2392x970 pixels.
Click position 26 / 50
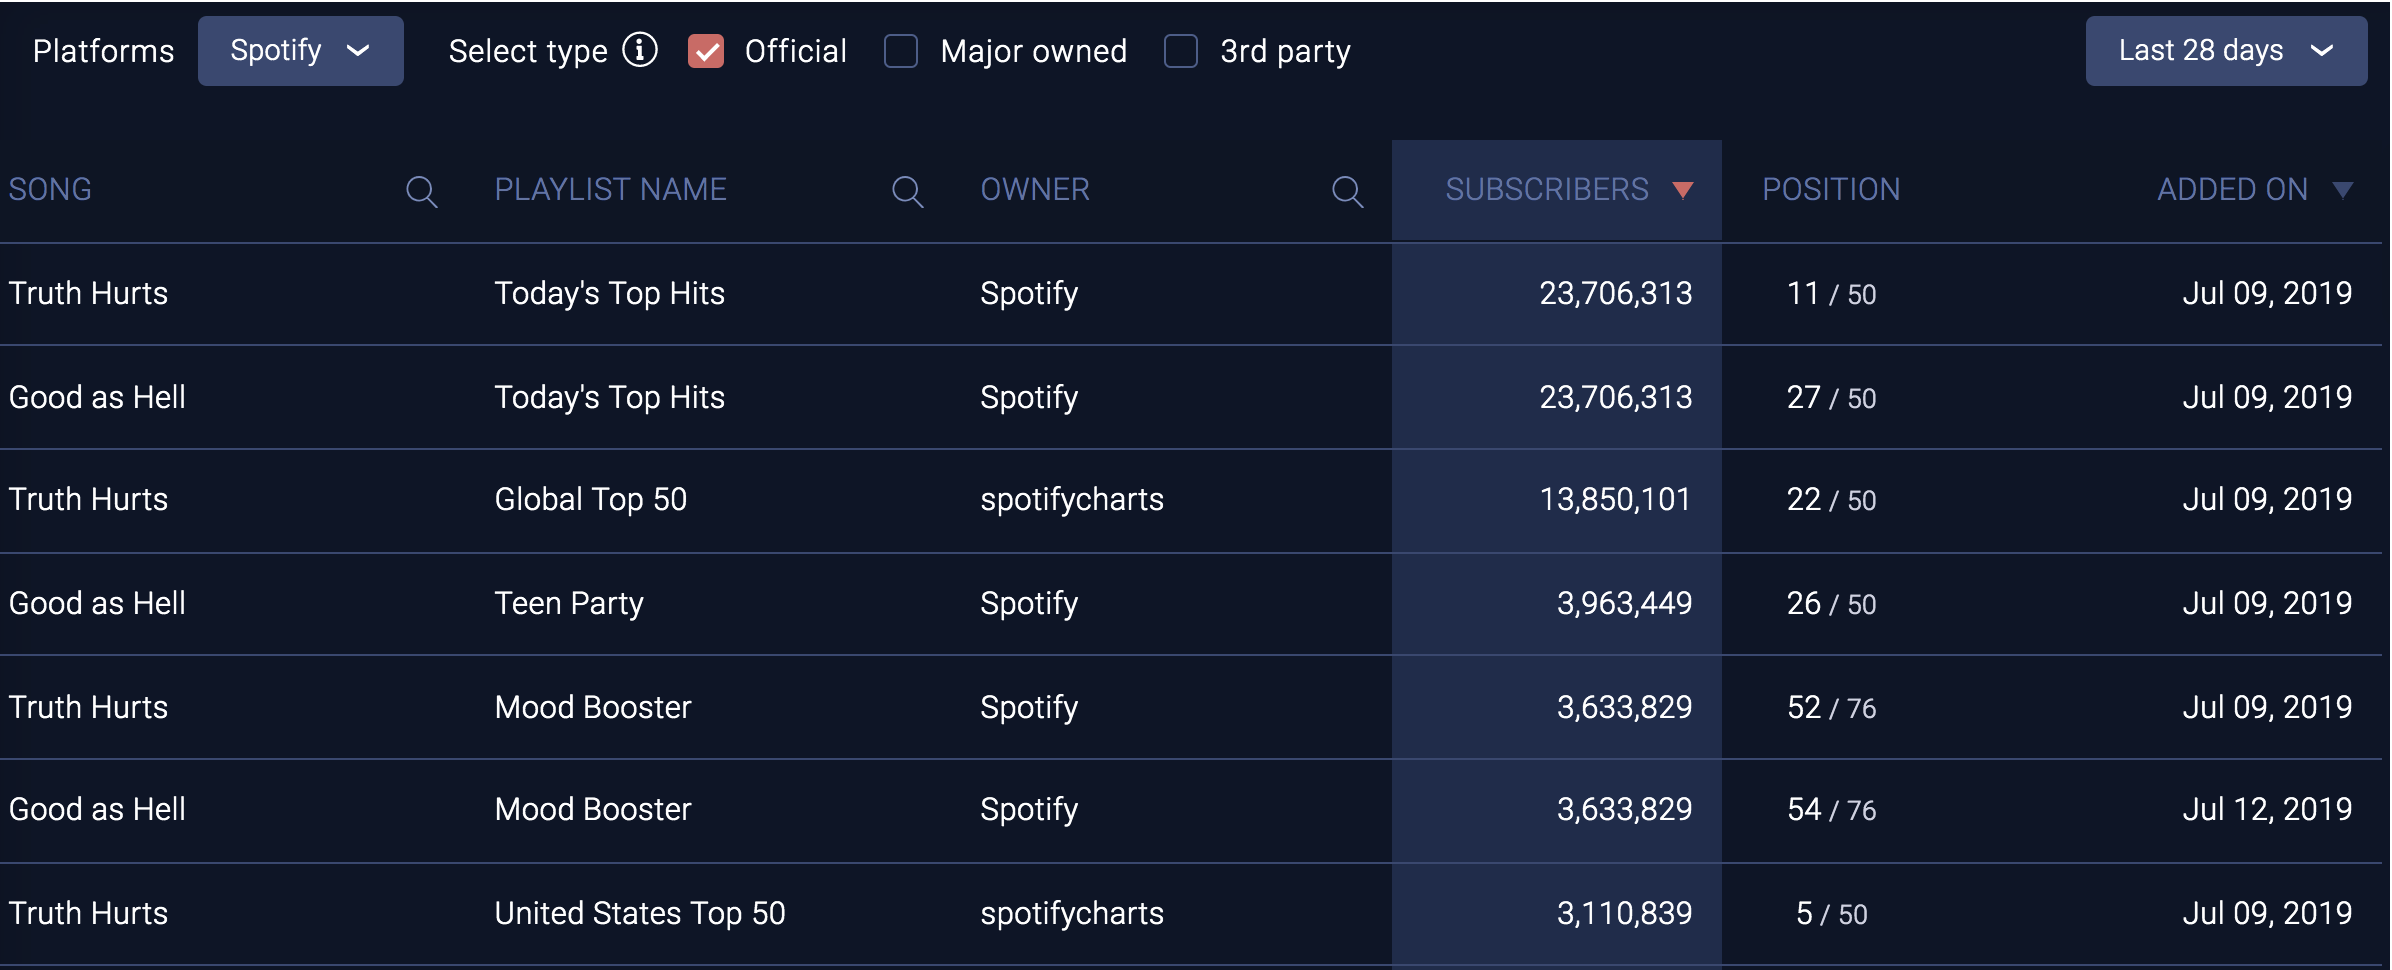click(x=1831, y=603)
